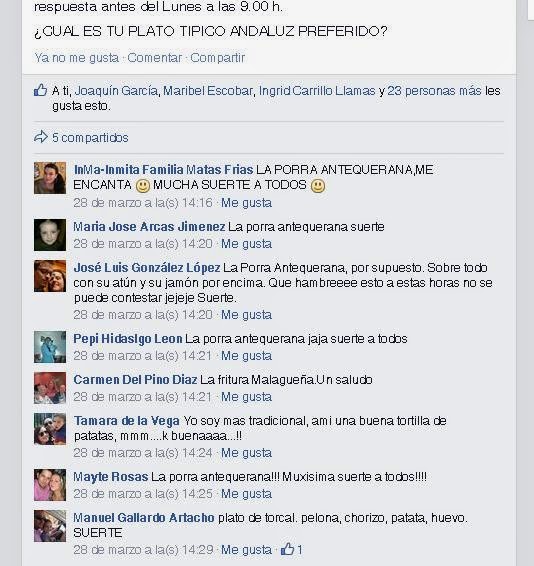Click the thumbs-up icon on Manuel Gallardo's comment
Viewport: 534px width, 566px height.
287,549
